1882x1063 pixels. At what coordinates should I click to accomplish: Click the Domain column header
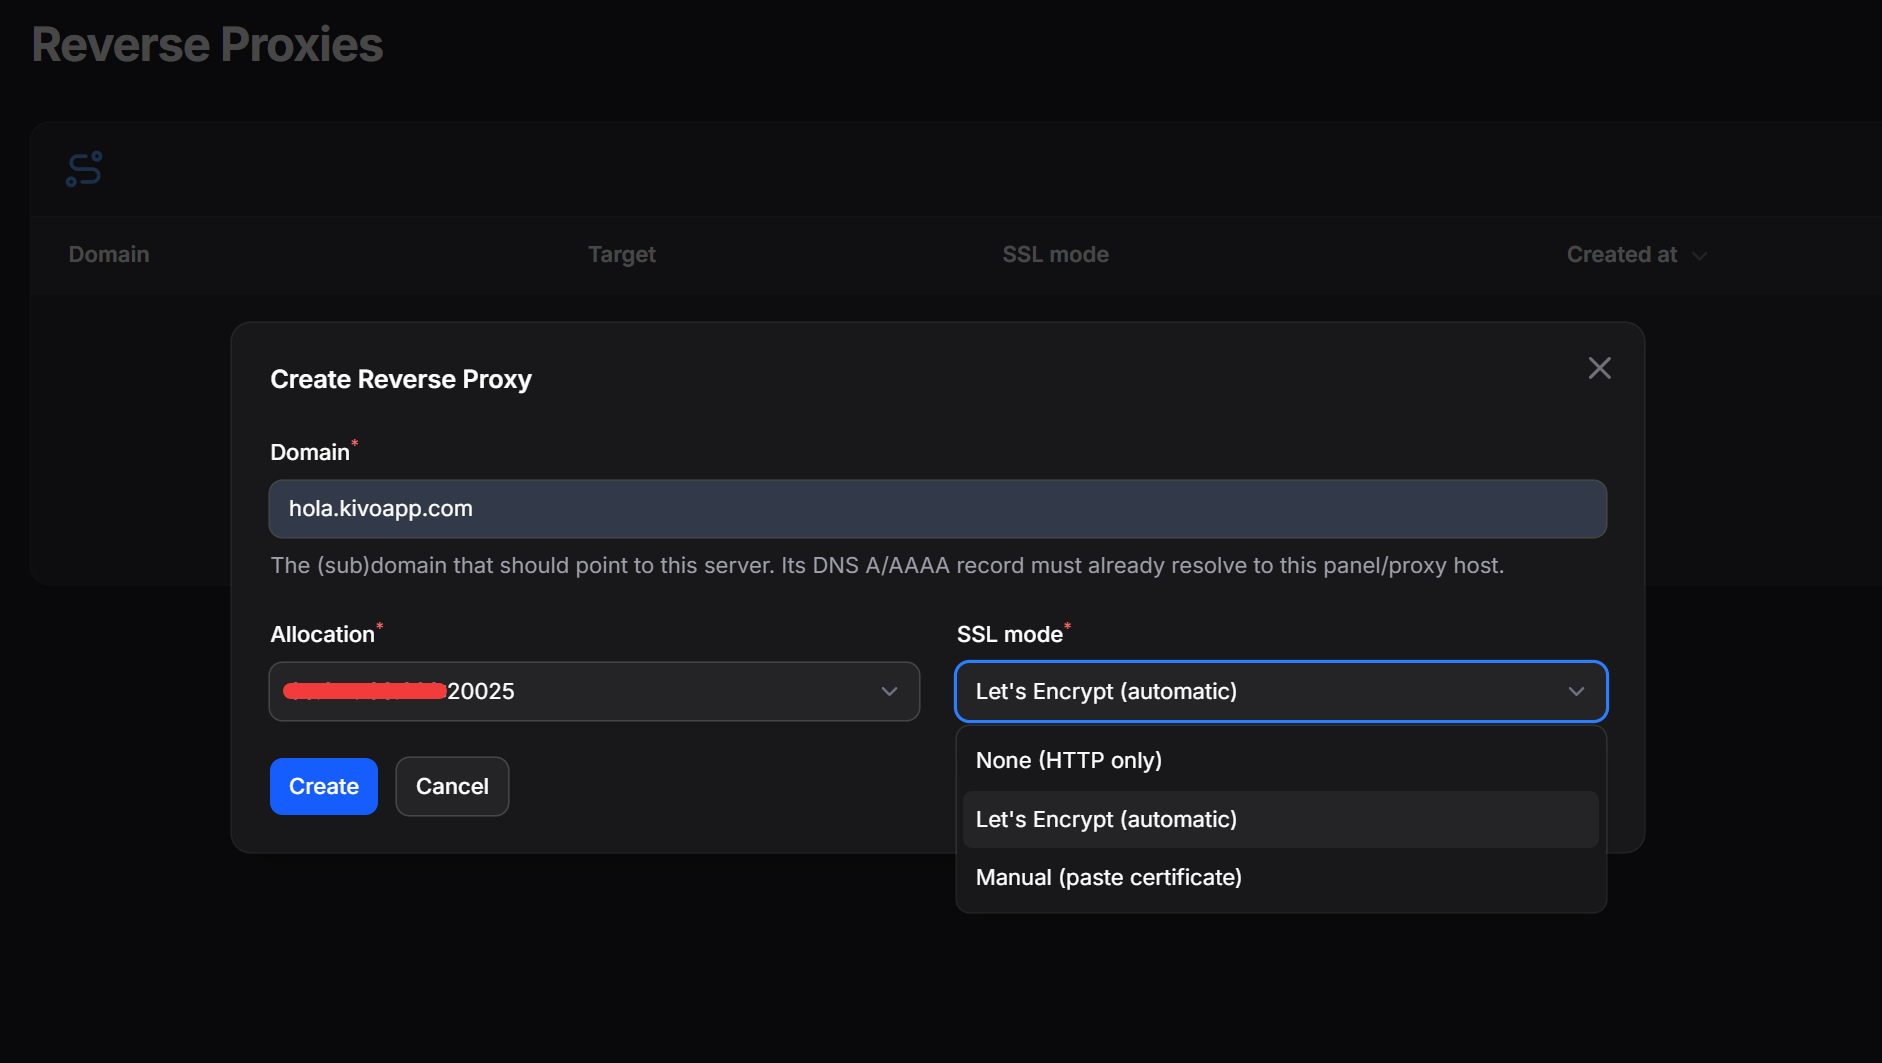click(x=109, y=255)
